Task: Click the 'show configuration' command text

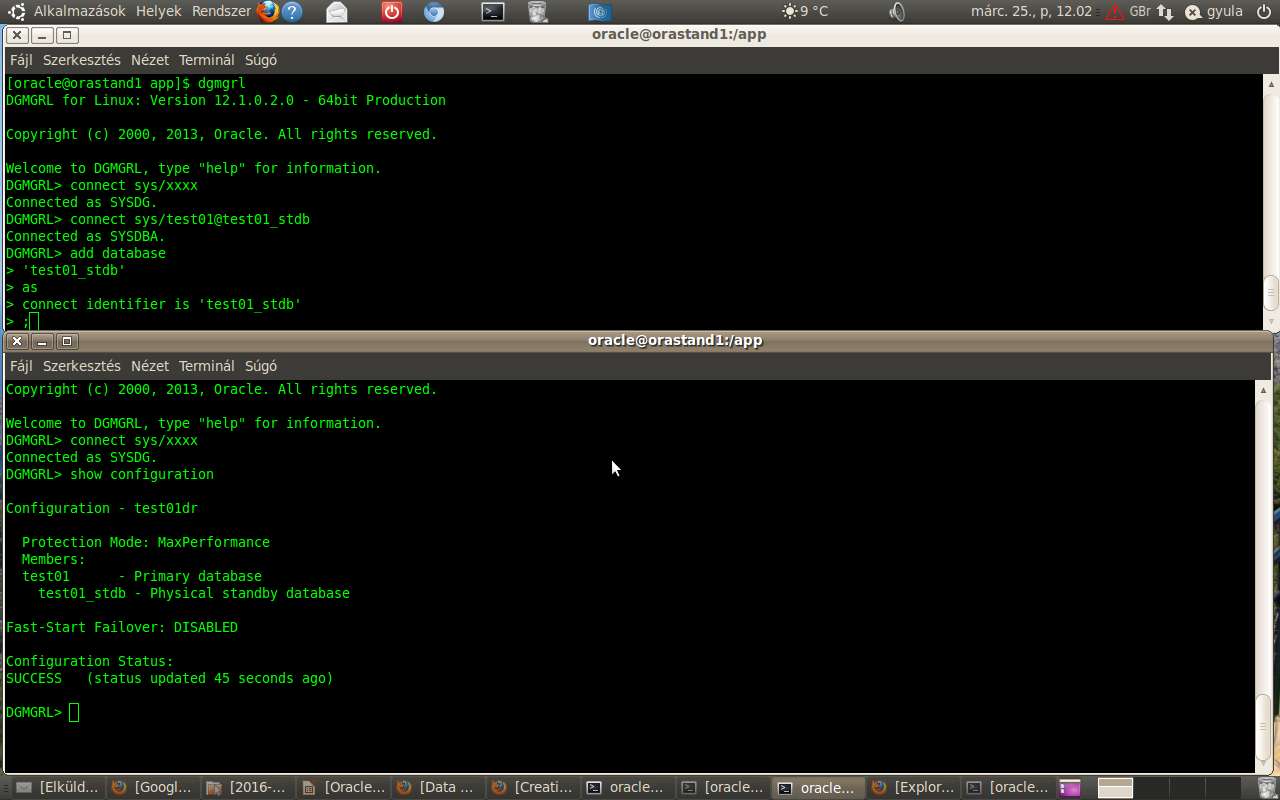Action: point(142,474)
